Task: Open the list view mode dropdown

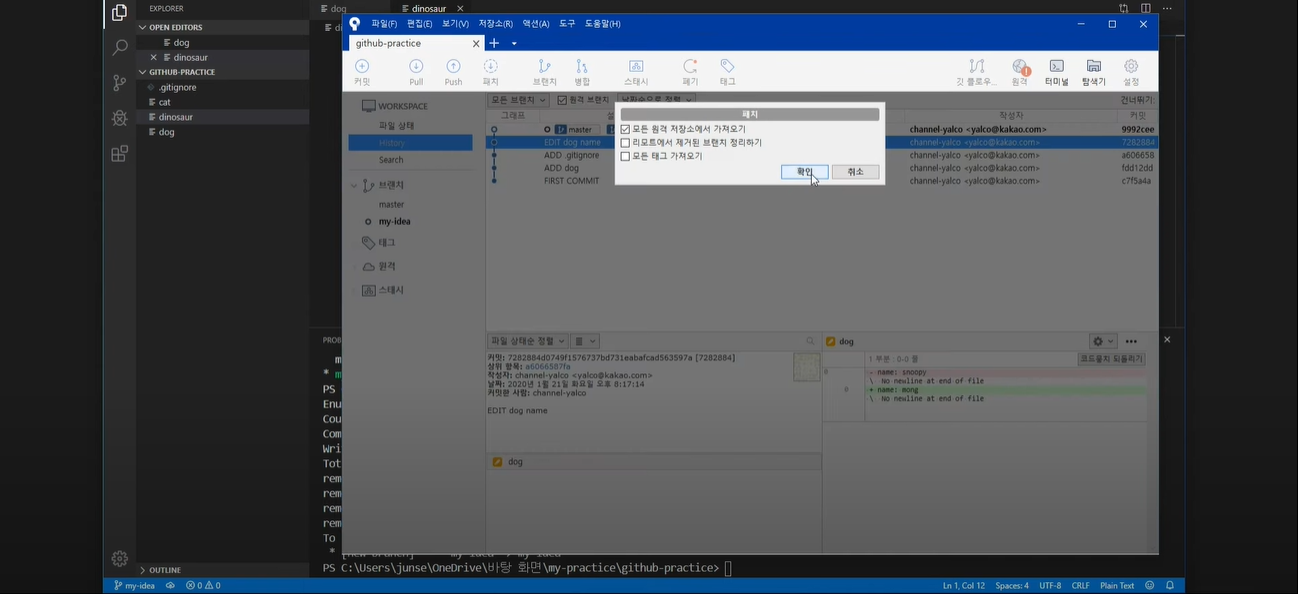Action: [585, 341]
